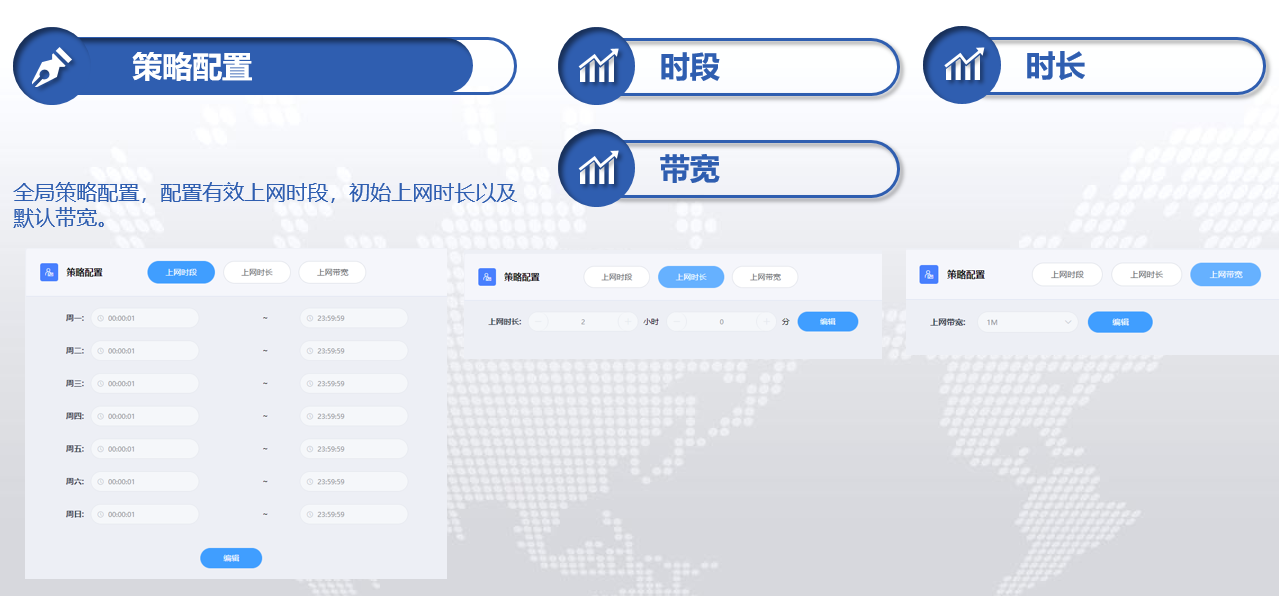Select 上网时段 tab in the bandwidth panel
The width and height of the screenshot is (1279, 596).
coord(1067,274)
